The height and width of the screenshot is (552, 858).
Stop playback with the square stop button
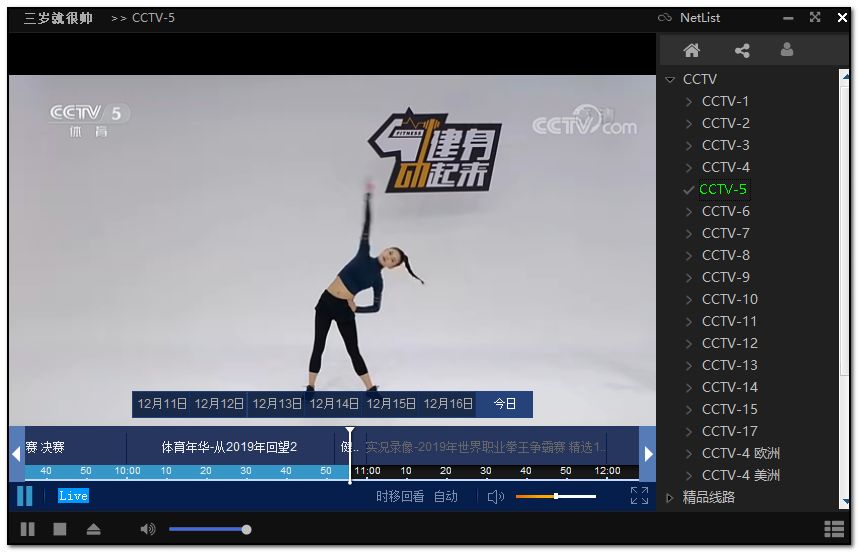pos(60,530)
